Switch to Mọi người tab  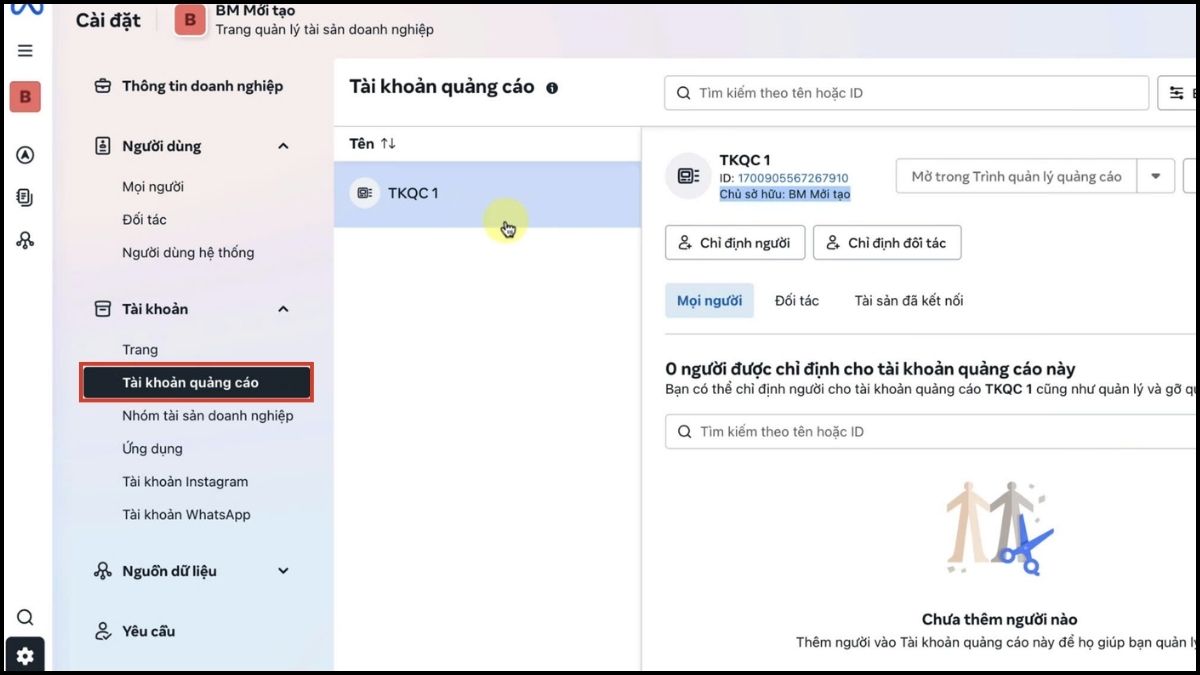click(x=709, y=301)
